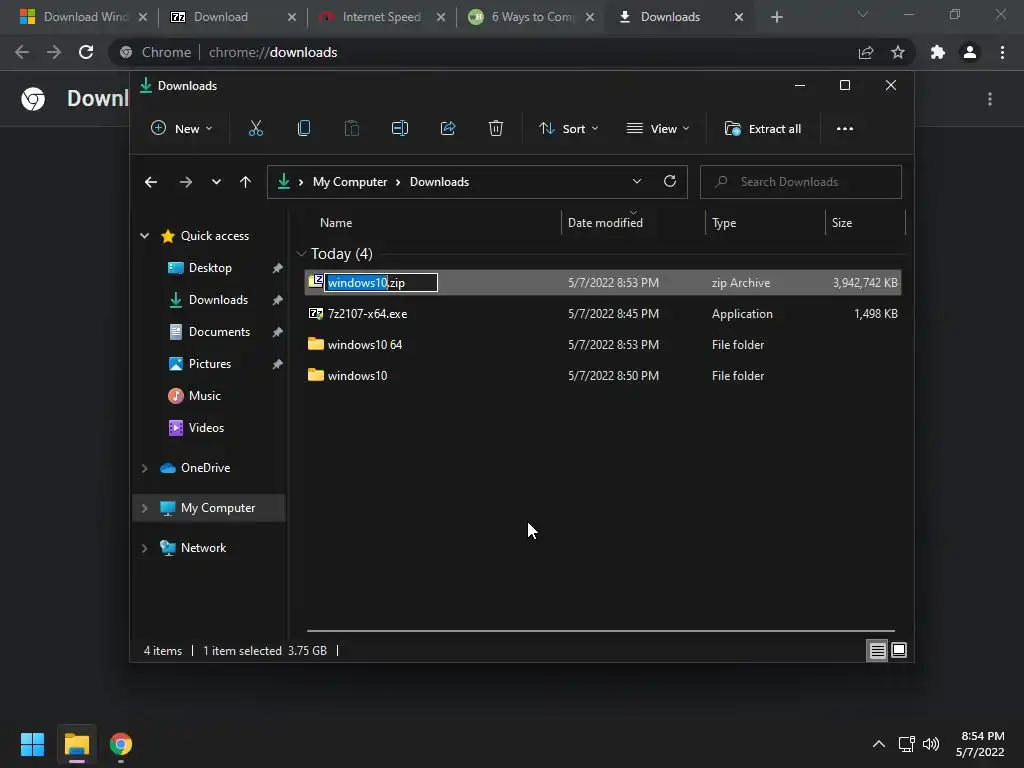The height and width of the screenshot is (768, 1024).
Task: Open Chrome extensions puzzle icon
Action: click(938, 52)
